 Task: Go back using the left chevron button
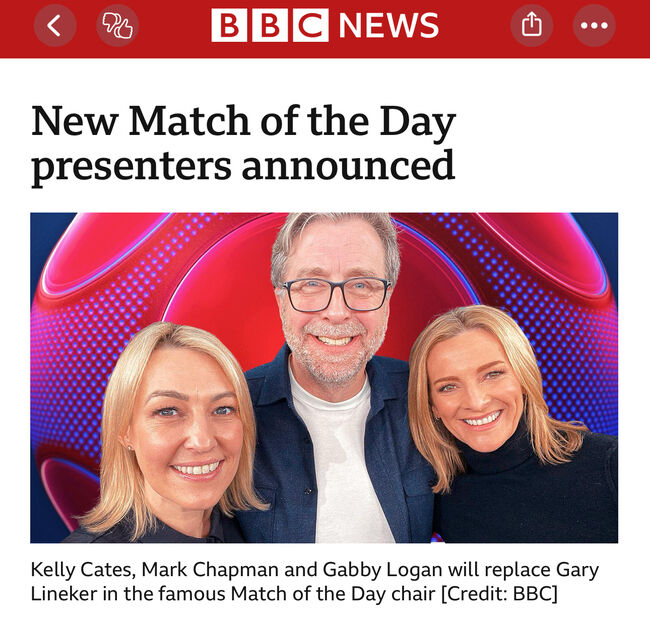pyautogui.click(x=55, y=26)
